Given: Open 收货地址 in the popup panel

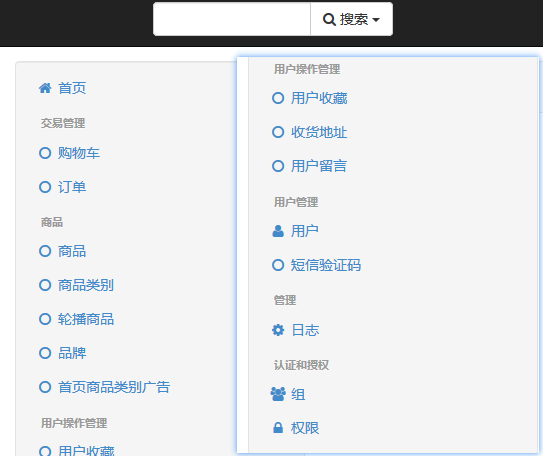Looking at the screenshot, I should 319,132.
